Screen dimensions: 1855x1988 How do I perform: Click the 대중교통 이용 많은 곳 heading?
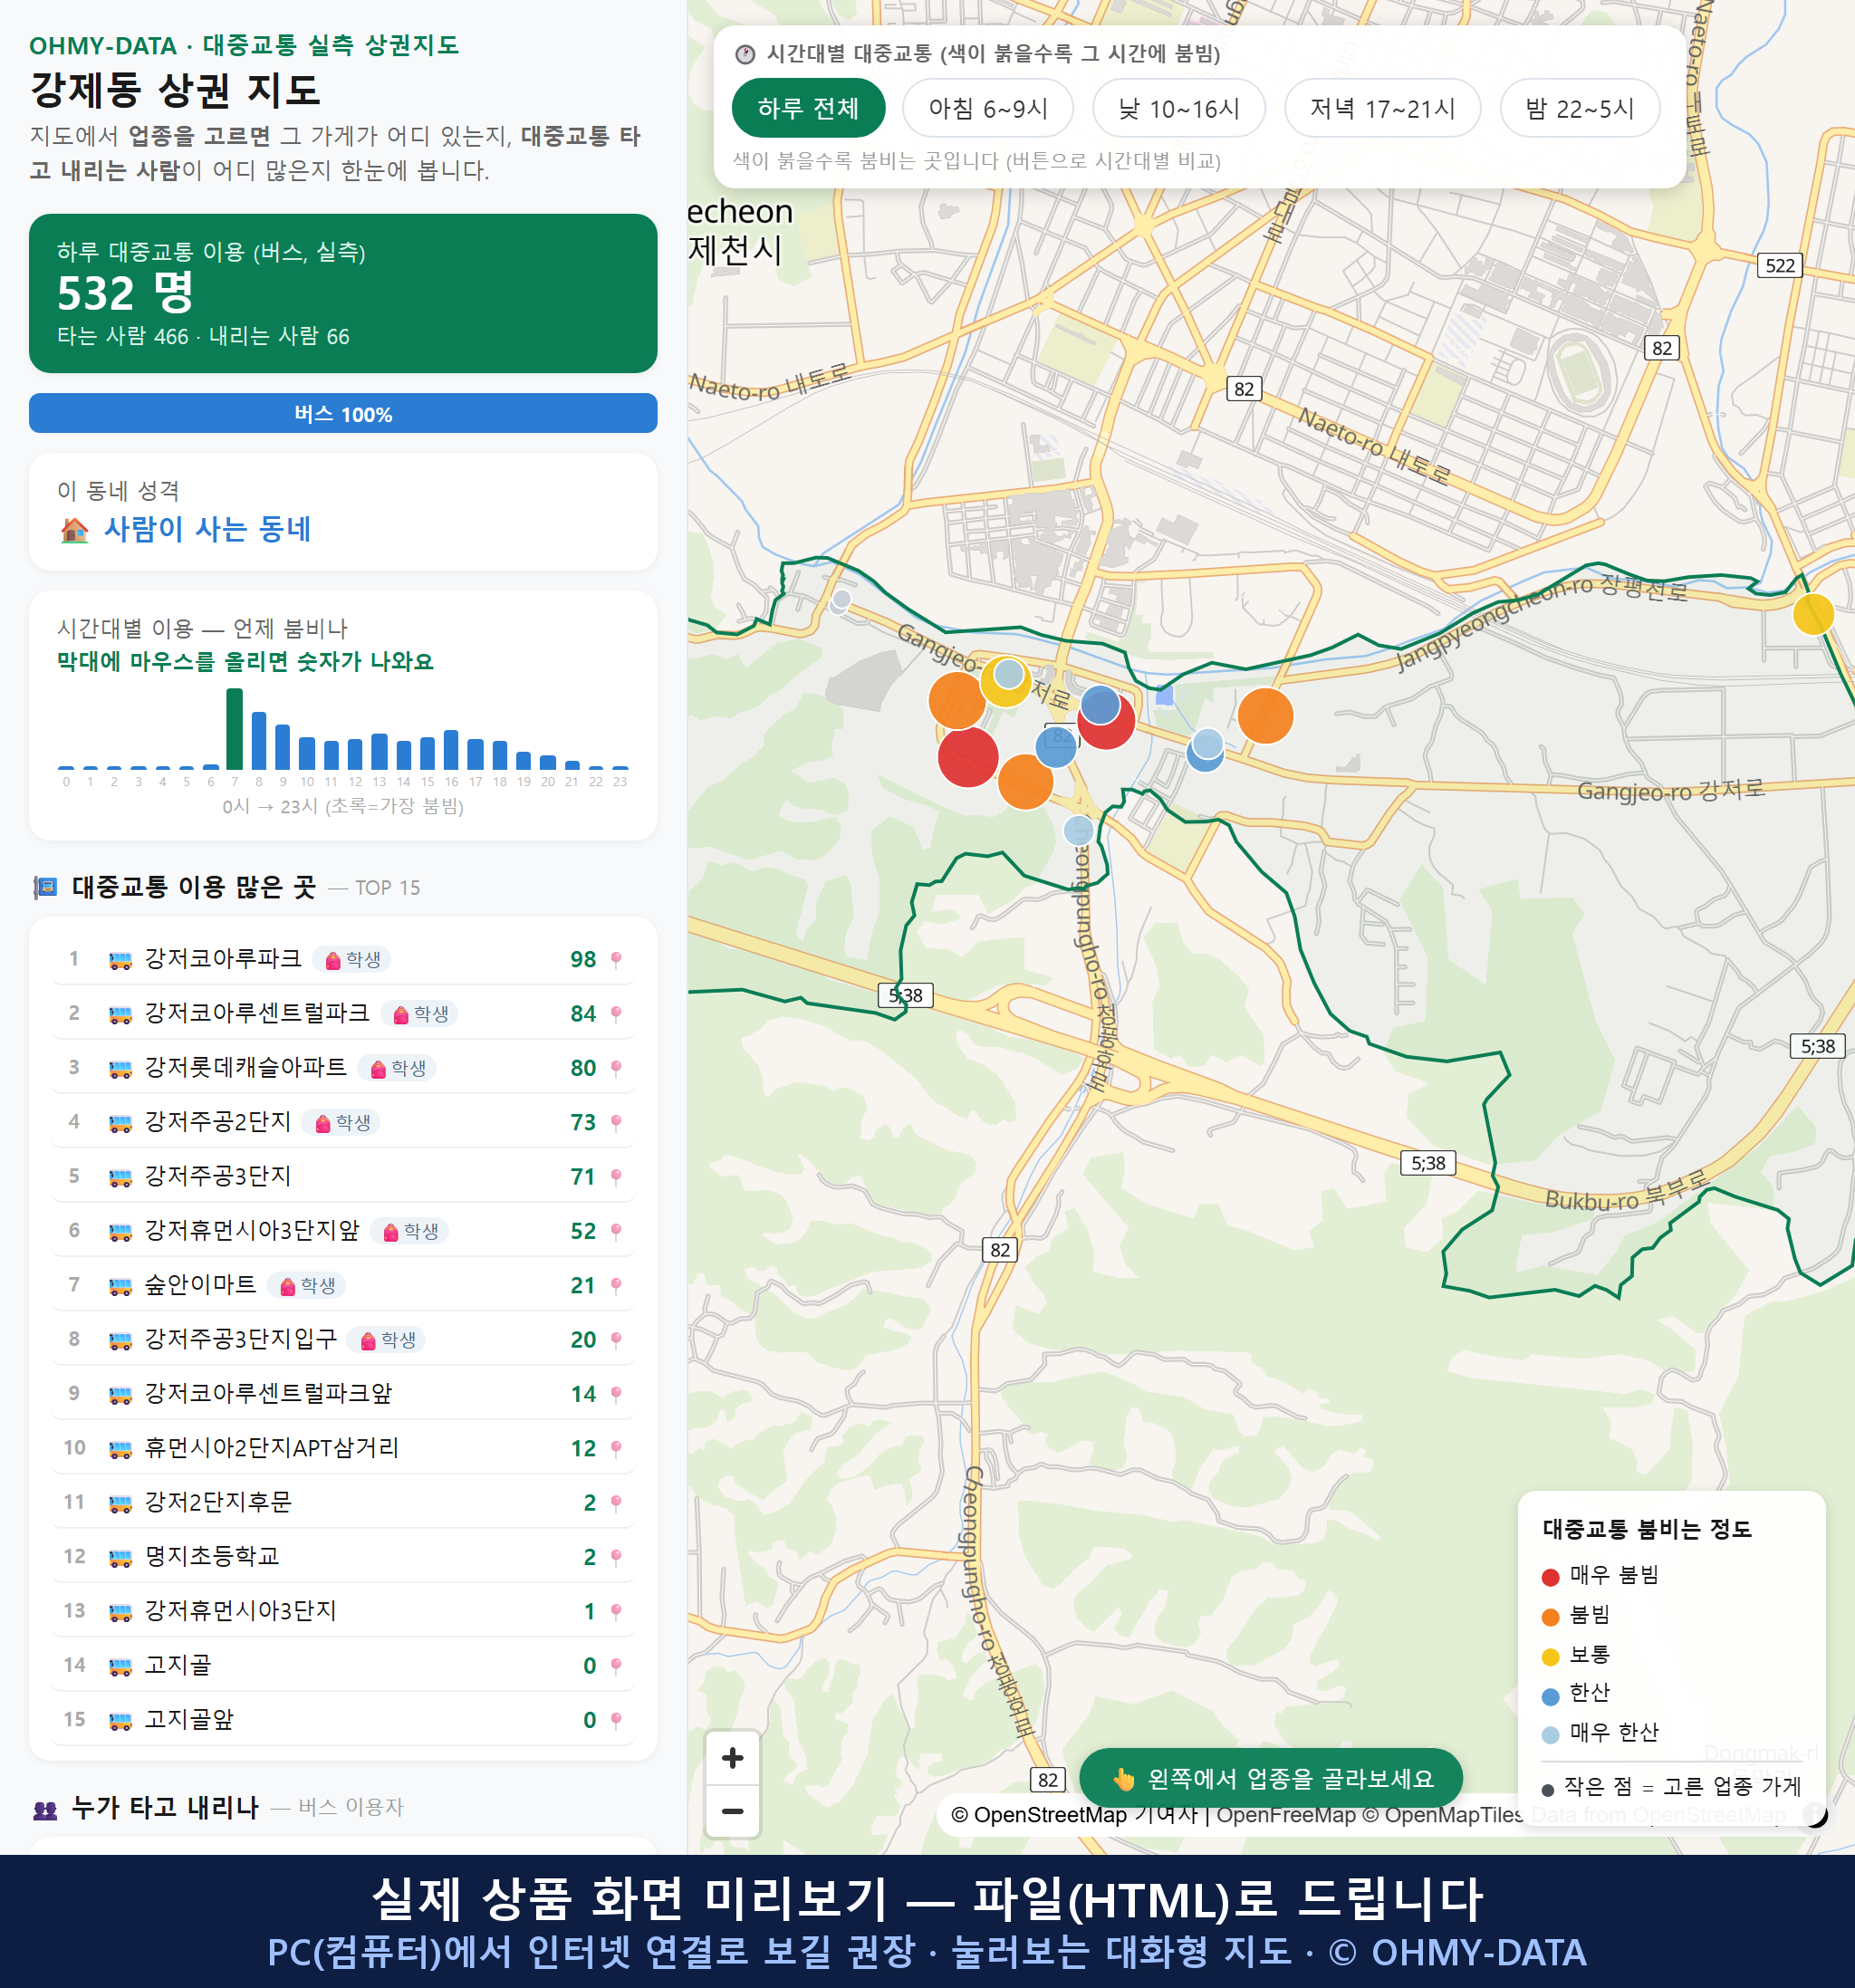click(x=194, y=888)
